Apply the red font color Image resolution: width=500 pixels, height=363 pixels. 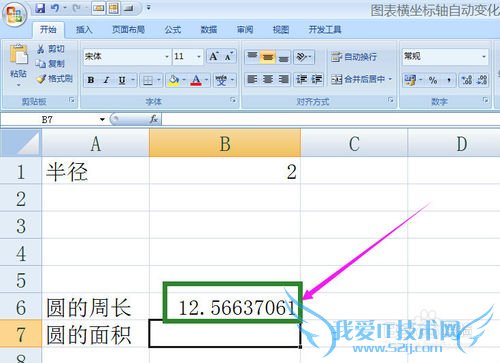point(196,80)
